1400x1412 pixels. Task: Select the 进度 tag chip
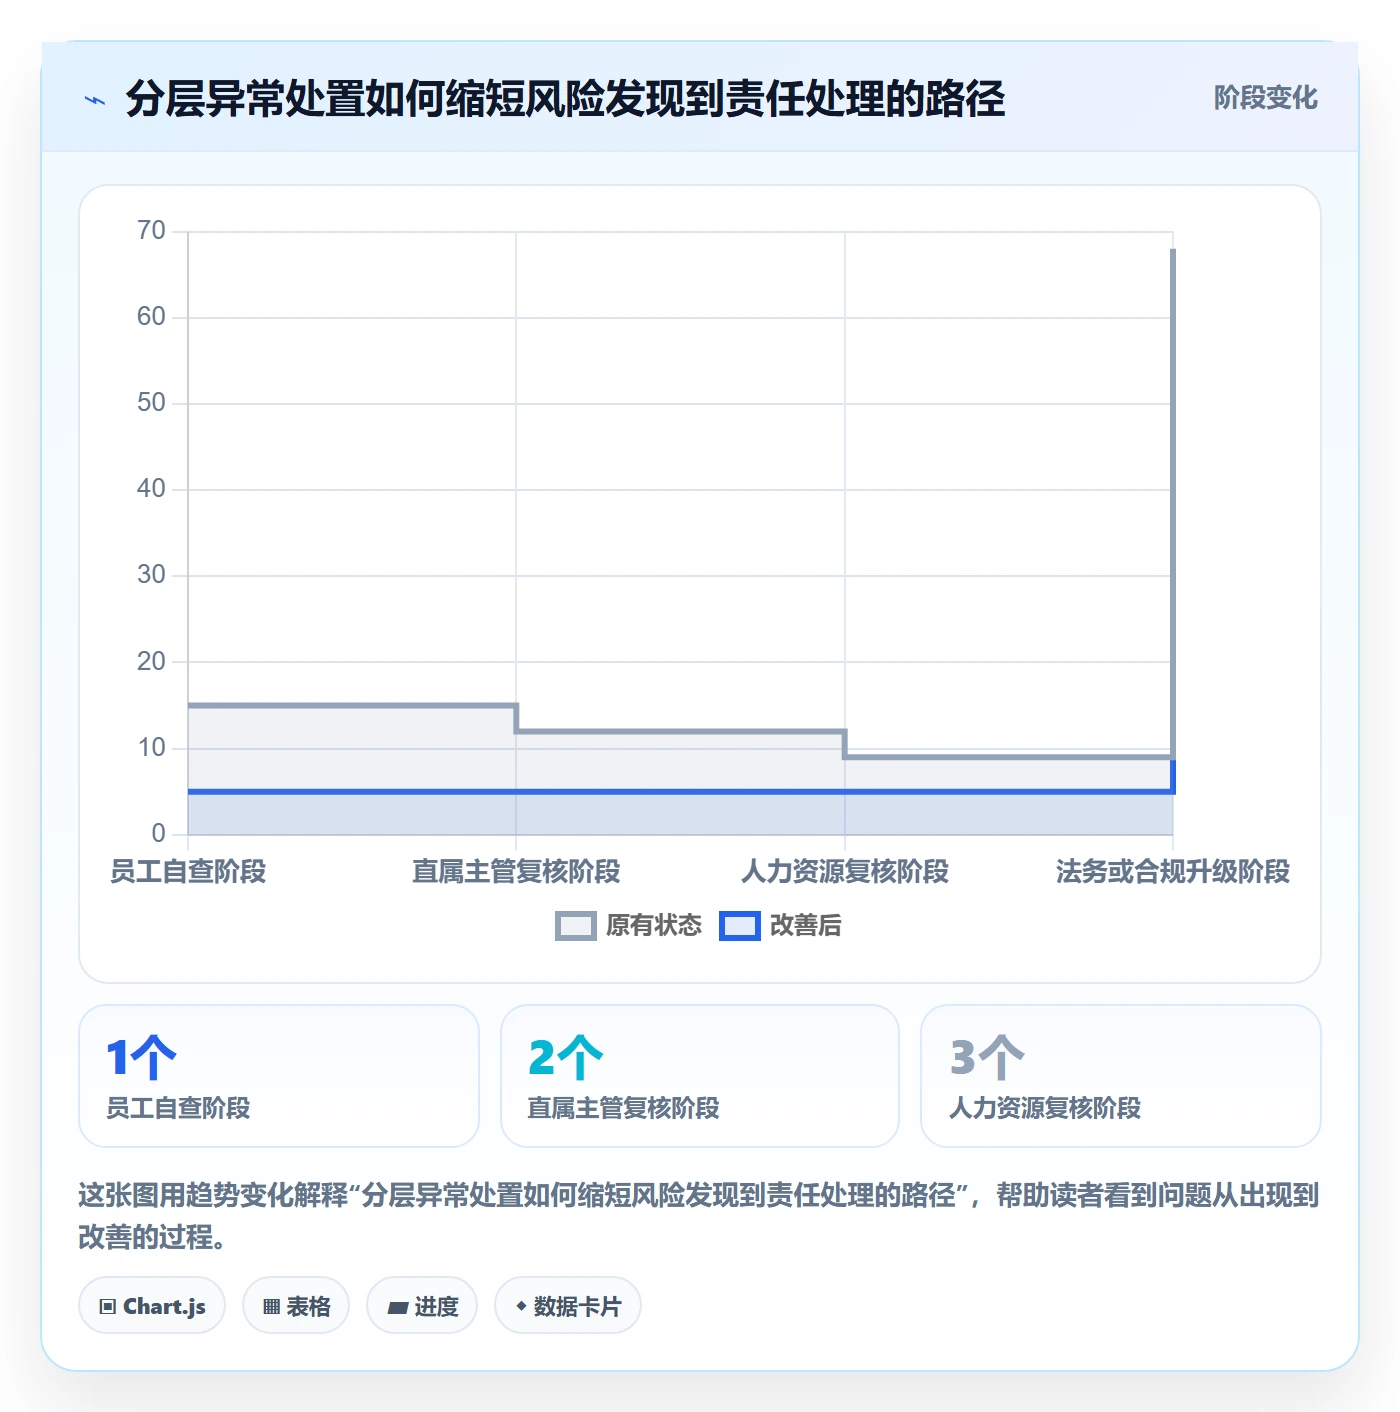pyautogui.click(x=422, y=1306)
